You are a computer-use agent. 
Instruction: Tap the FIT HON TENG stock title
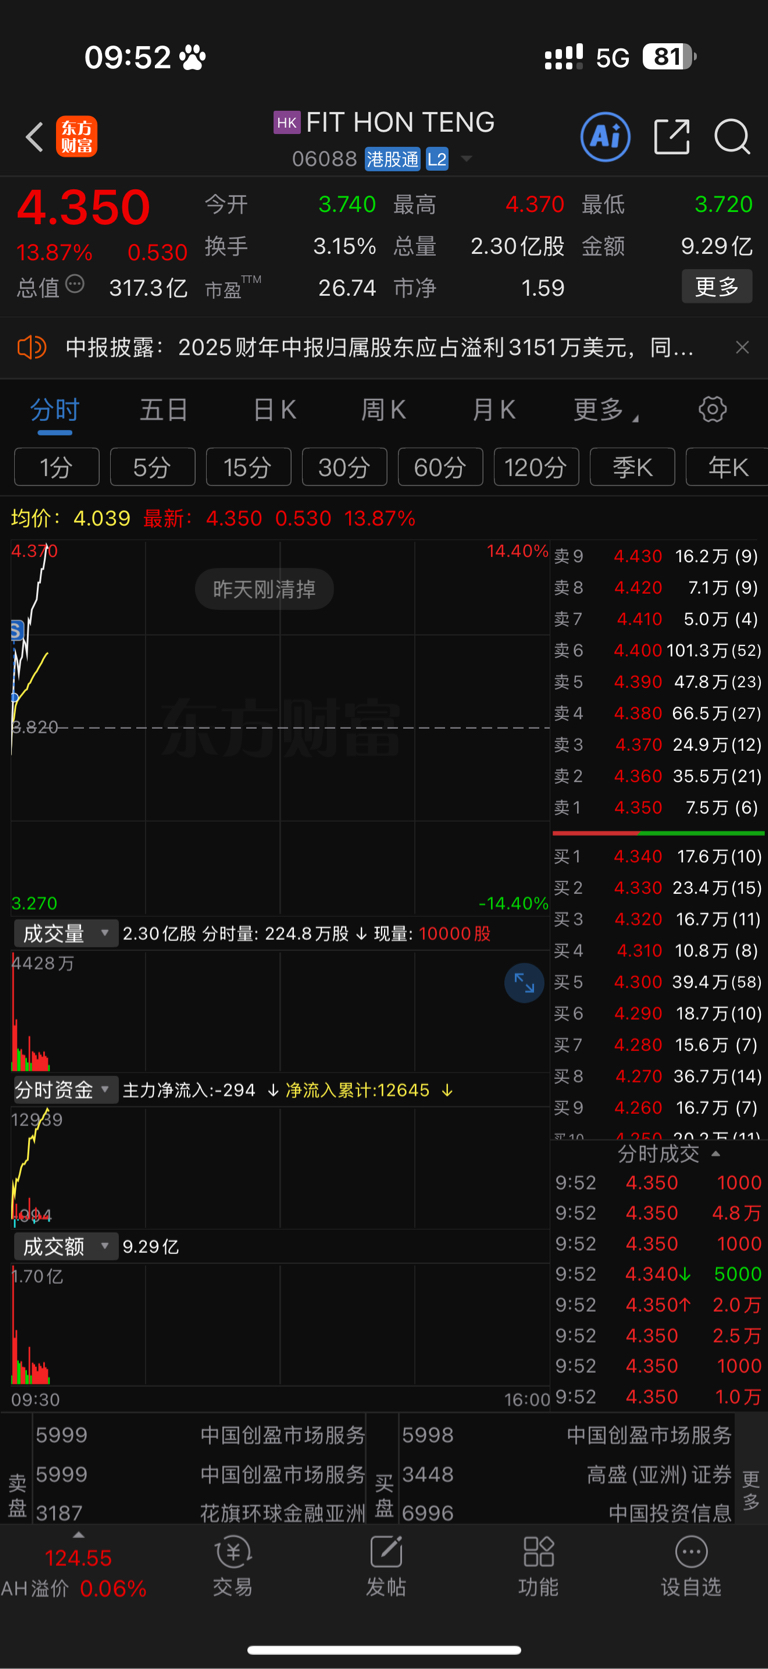[x=400, y=122]
